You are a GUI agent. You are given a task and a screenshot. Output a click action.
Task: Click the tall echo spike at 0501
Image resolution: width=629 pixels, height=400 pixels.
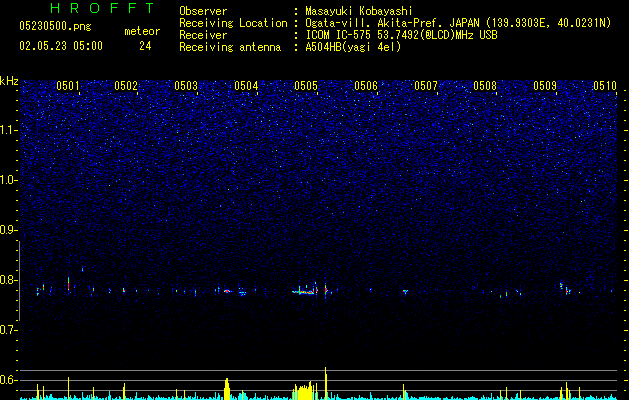(x=69, y=284)
